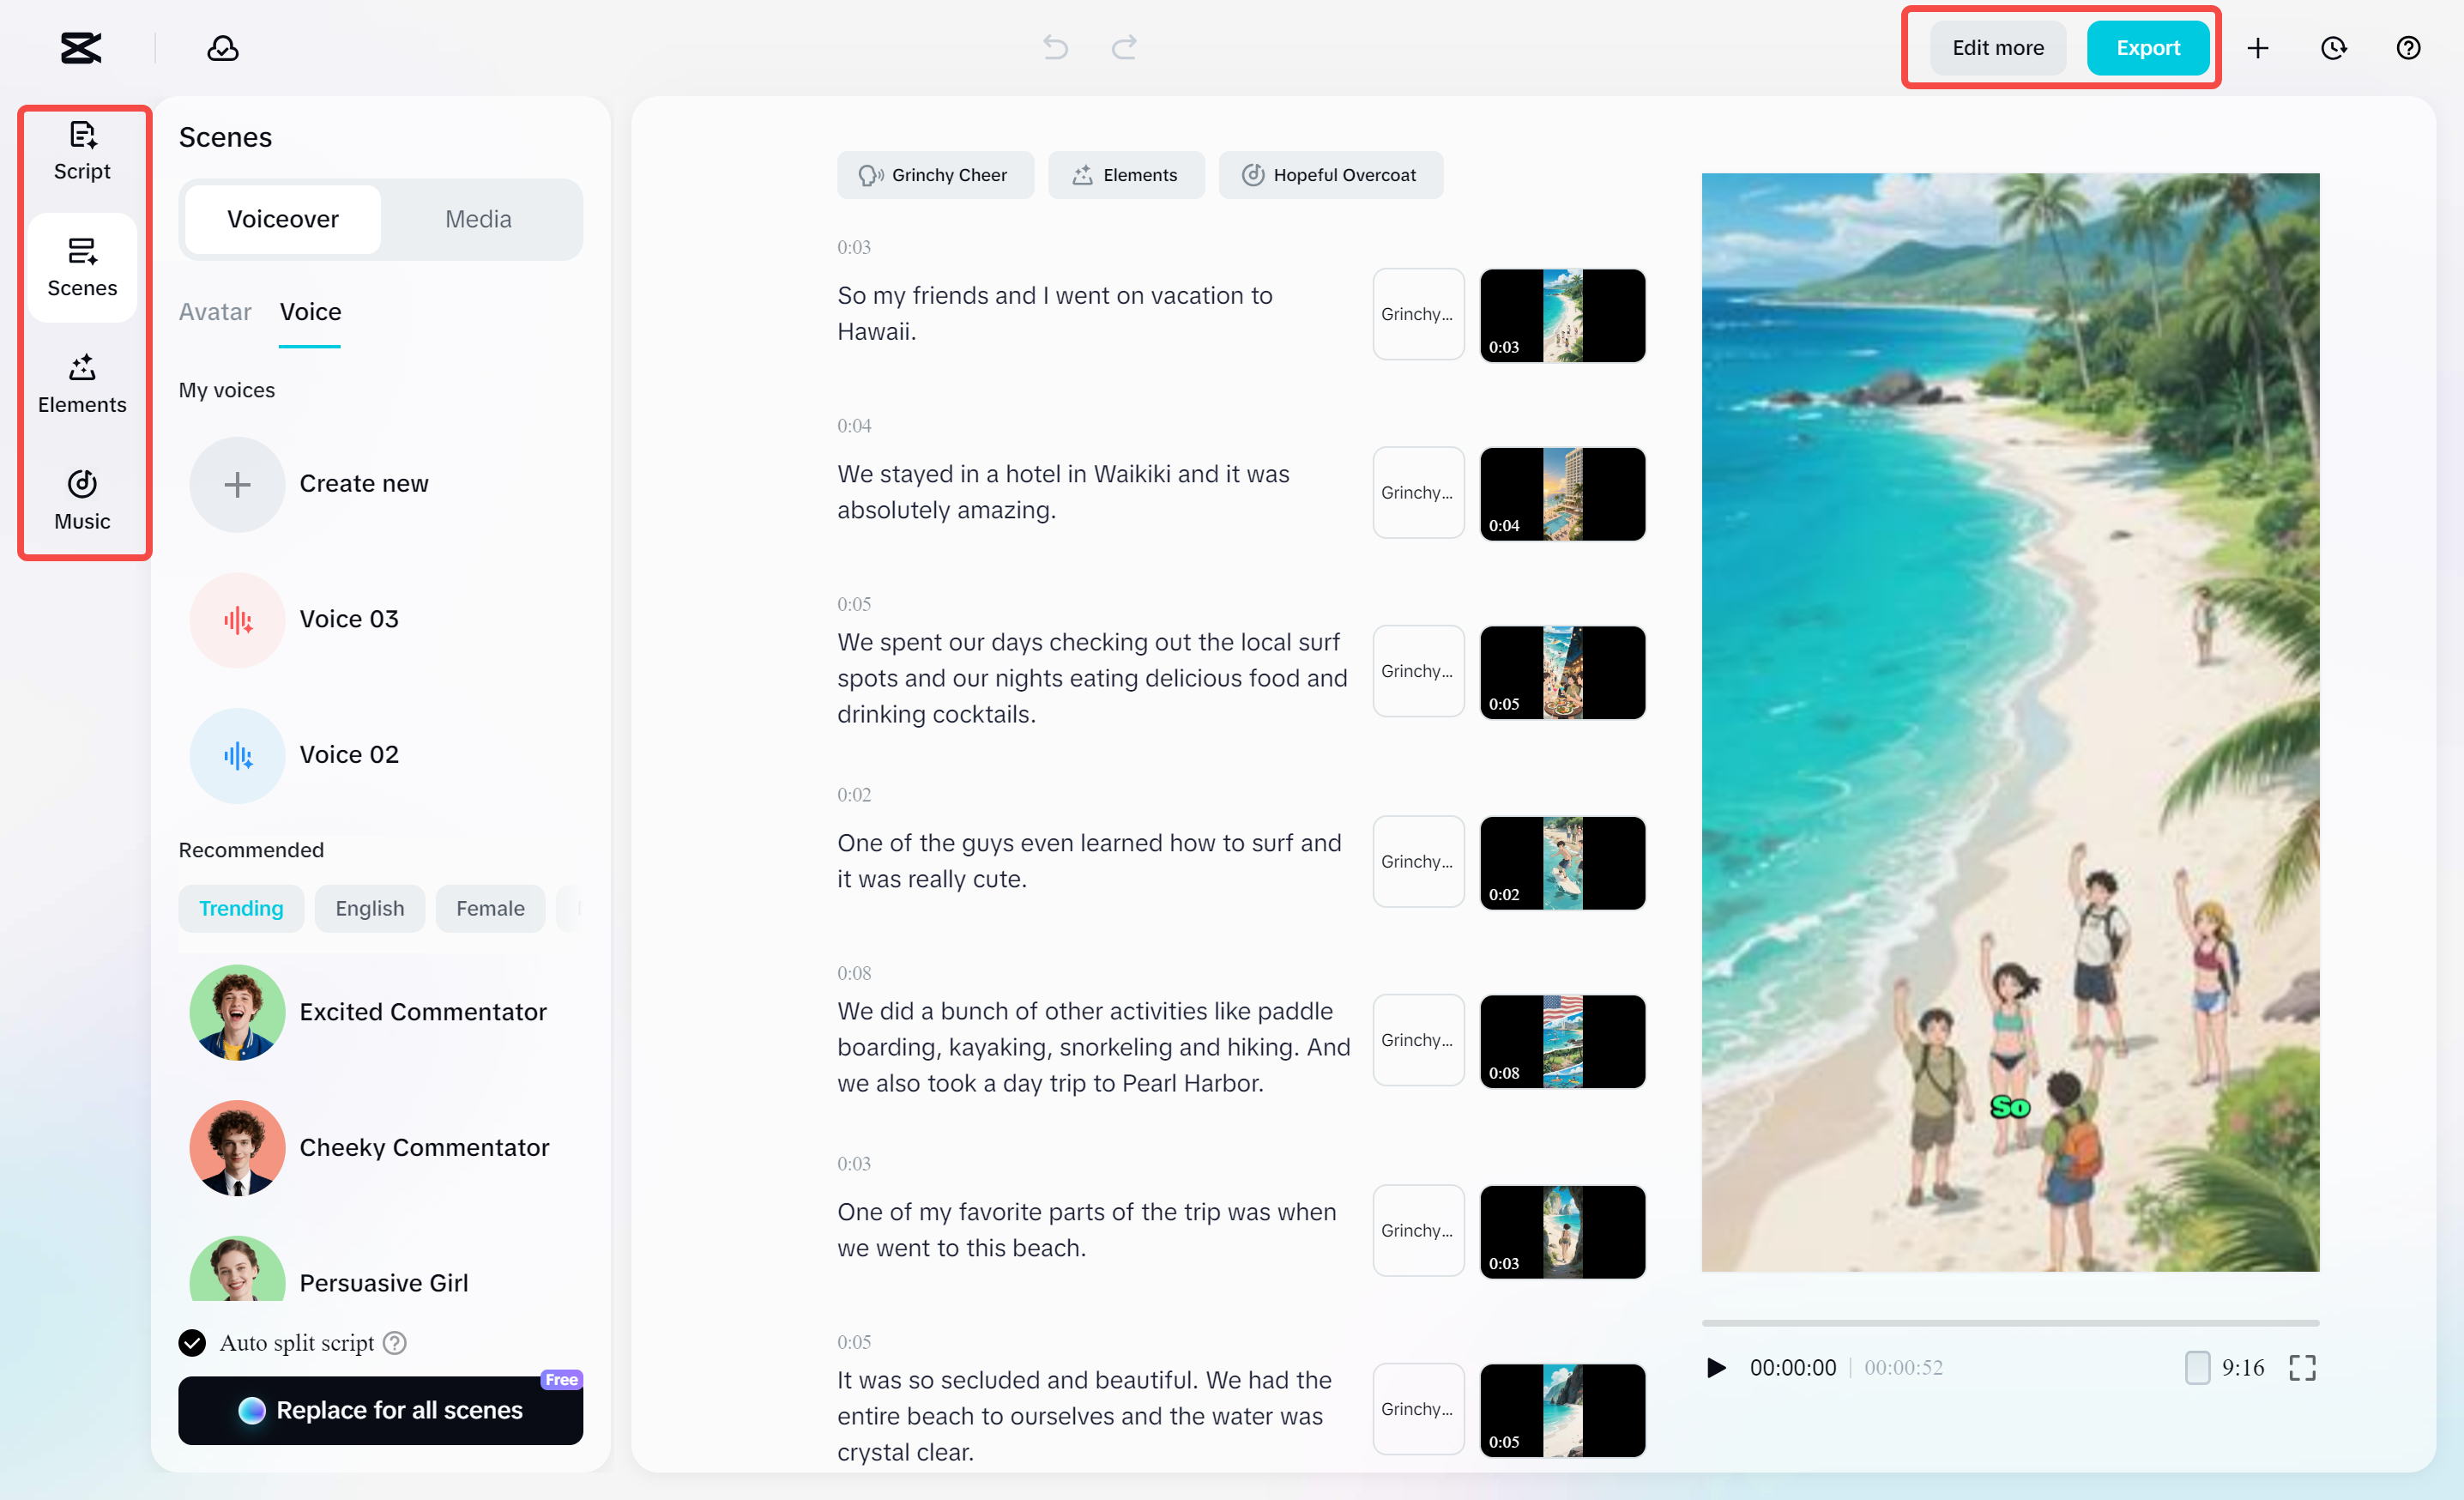Select the Female voice filter
The width and height of the screenshot is (2464, 1500).
click(x=489, y=908)
